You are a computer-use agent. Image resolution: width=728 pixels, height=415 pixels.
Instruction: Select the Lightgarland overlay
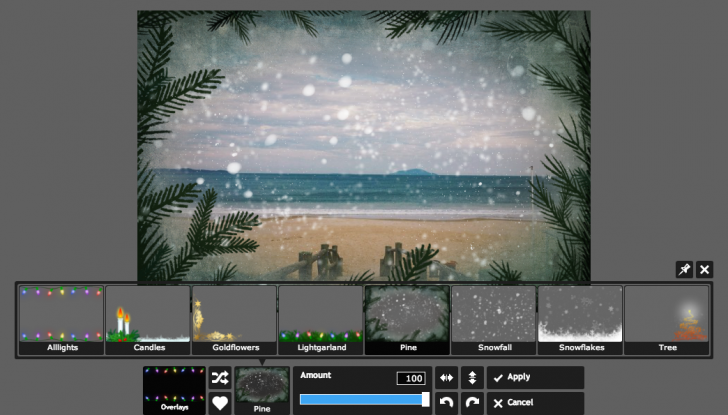pyautogui.click(x=320, y=320)
